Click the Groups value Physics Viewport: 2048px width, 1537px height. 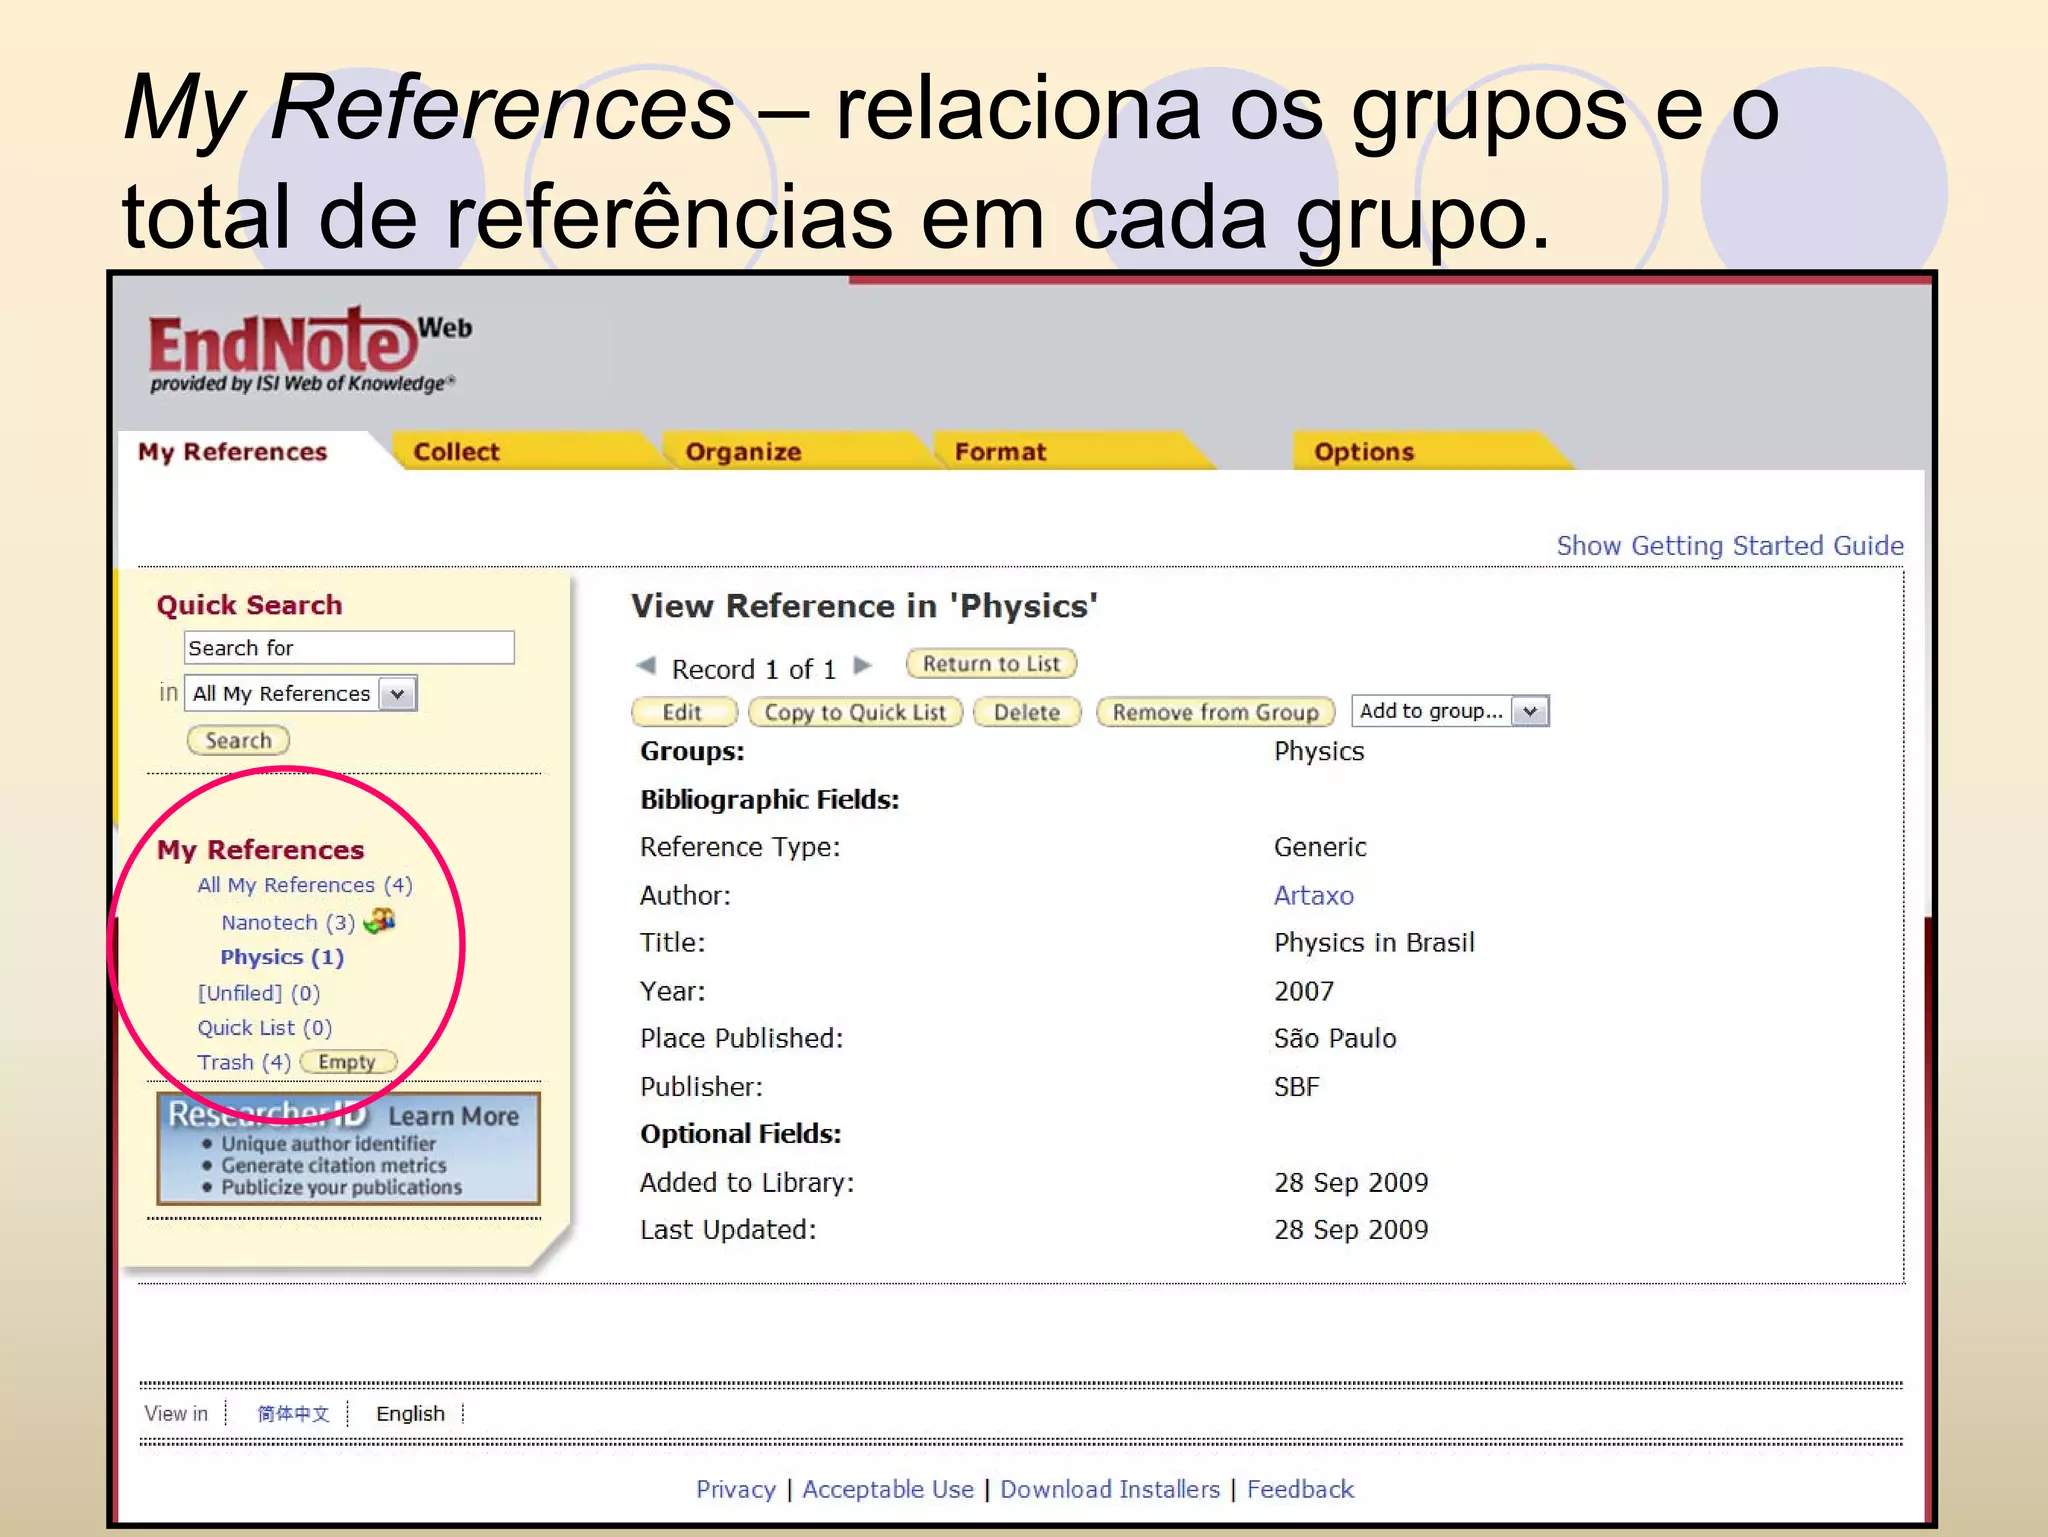[x=1319, y=751]
